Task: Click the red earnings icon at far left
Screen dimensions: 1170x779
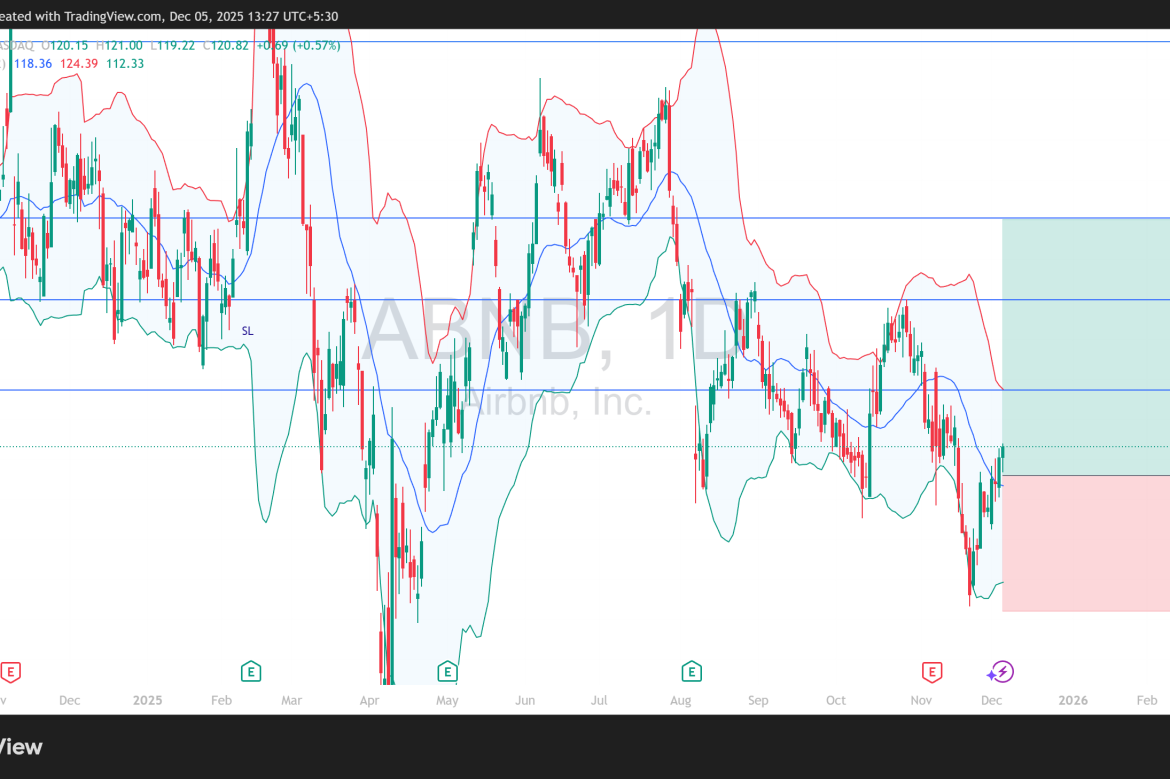Action: tap(10, 671)
